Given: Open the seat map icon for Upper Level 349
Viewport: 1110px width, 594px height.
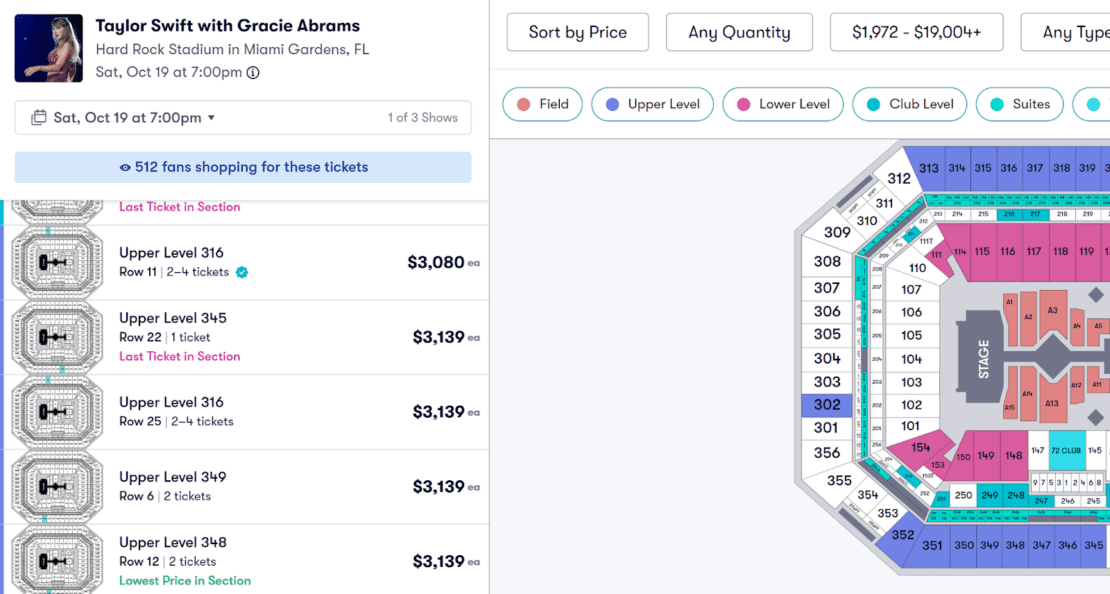Looking at the screenshot, I should [x=56, y=485].
